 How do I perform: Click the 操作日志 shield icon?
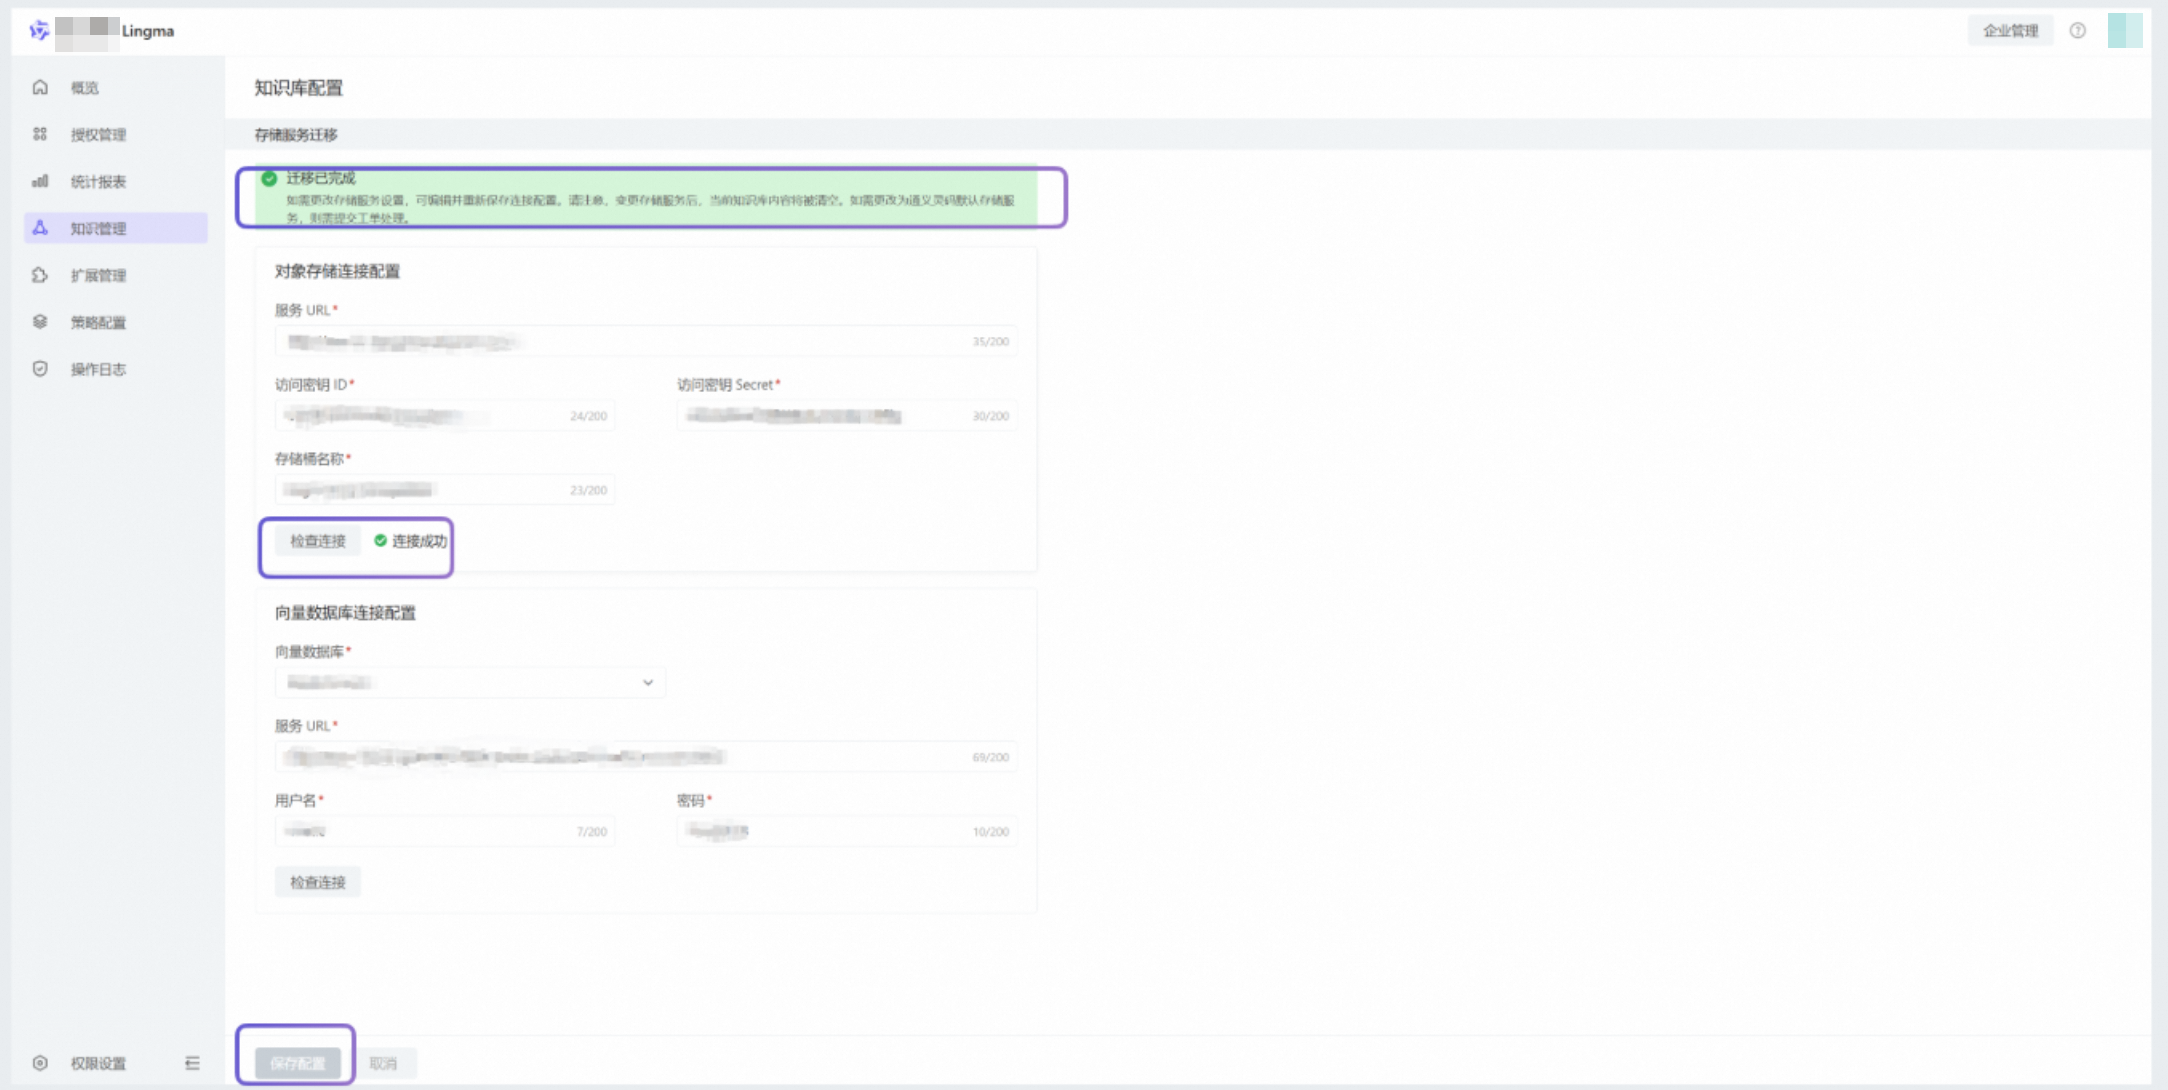(x=40, y=369)
